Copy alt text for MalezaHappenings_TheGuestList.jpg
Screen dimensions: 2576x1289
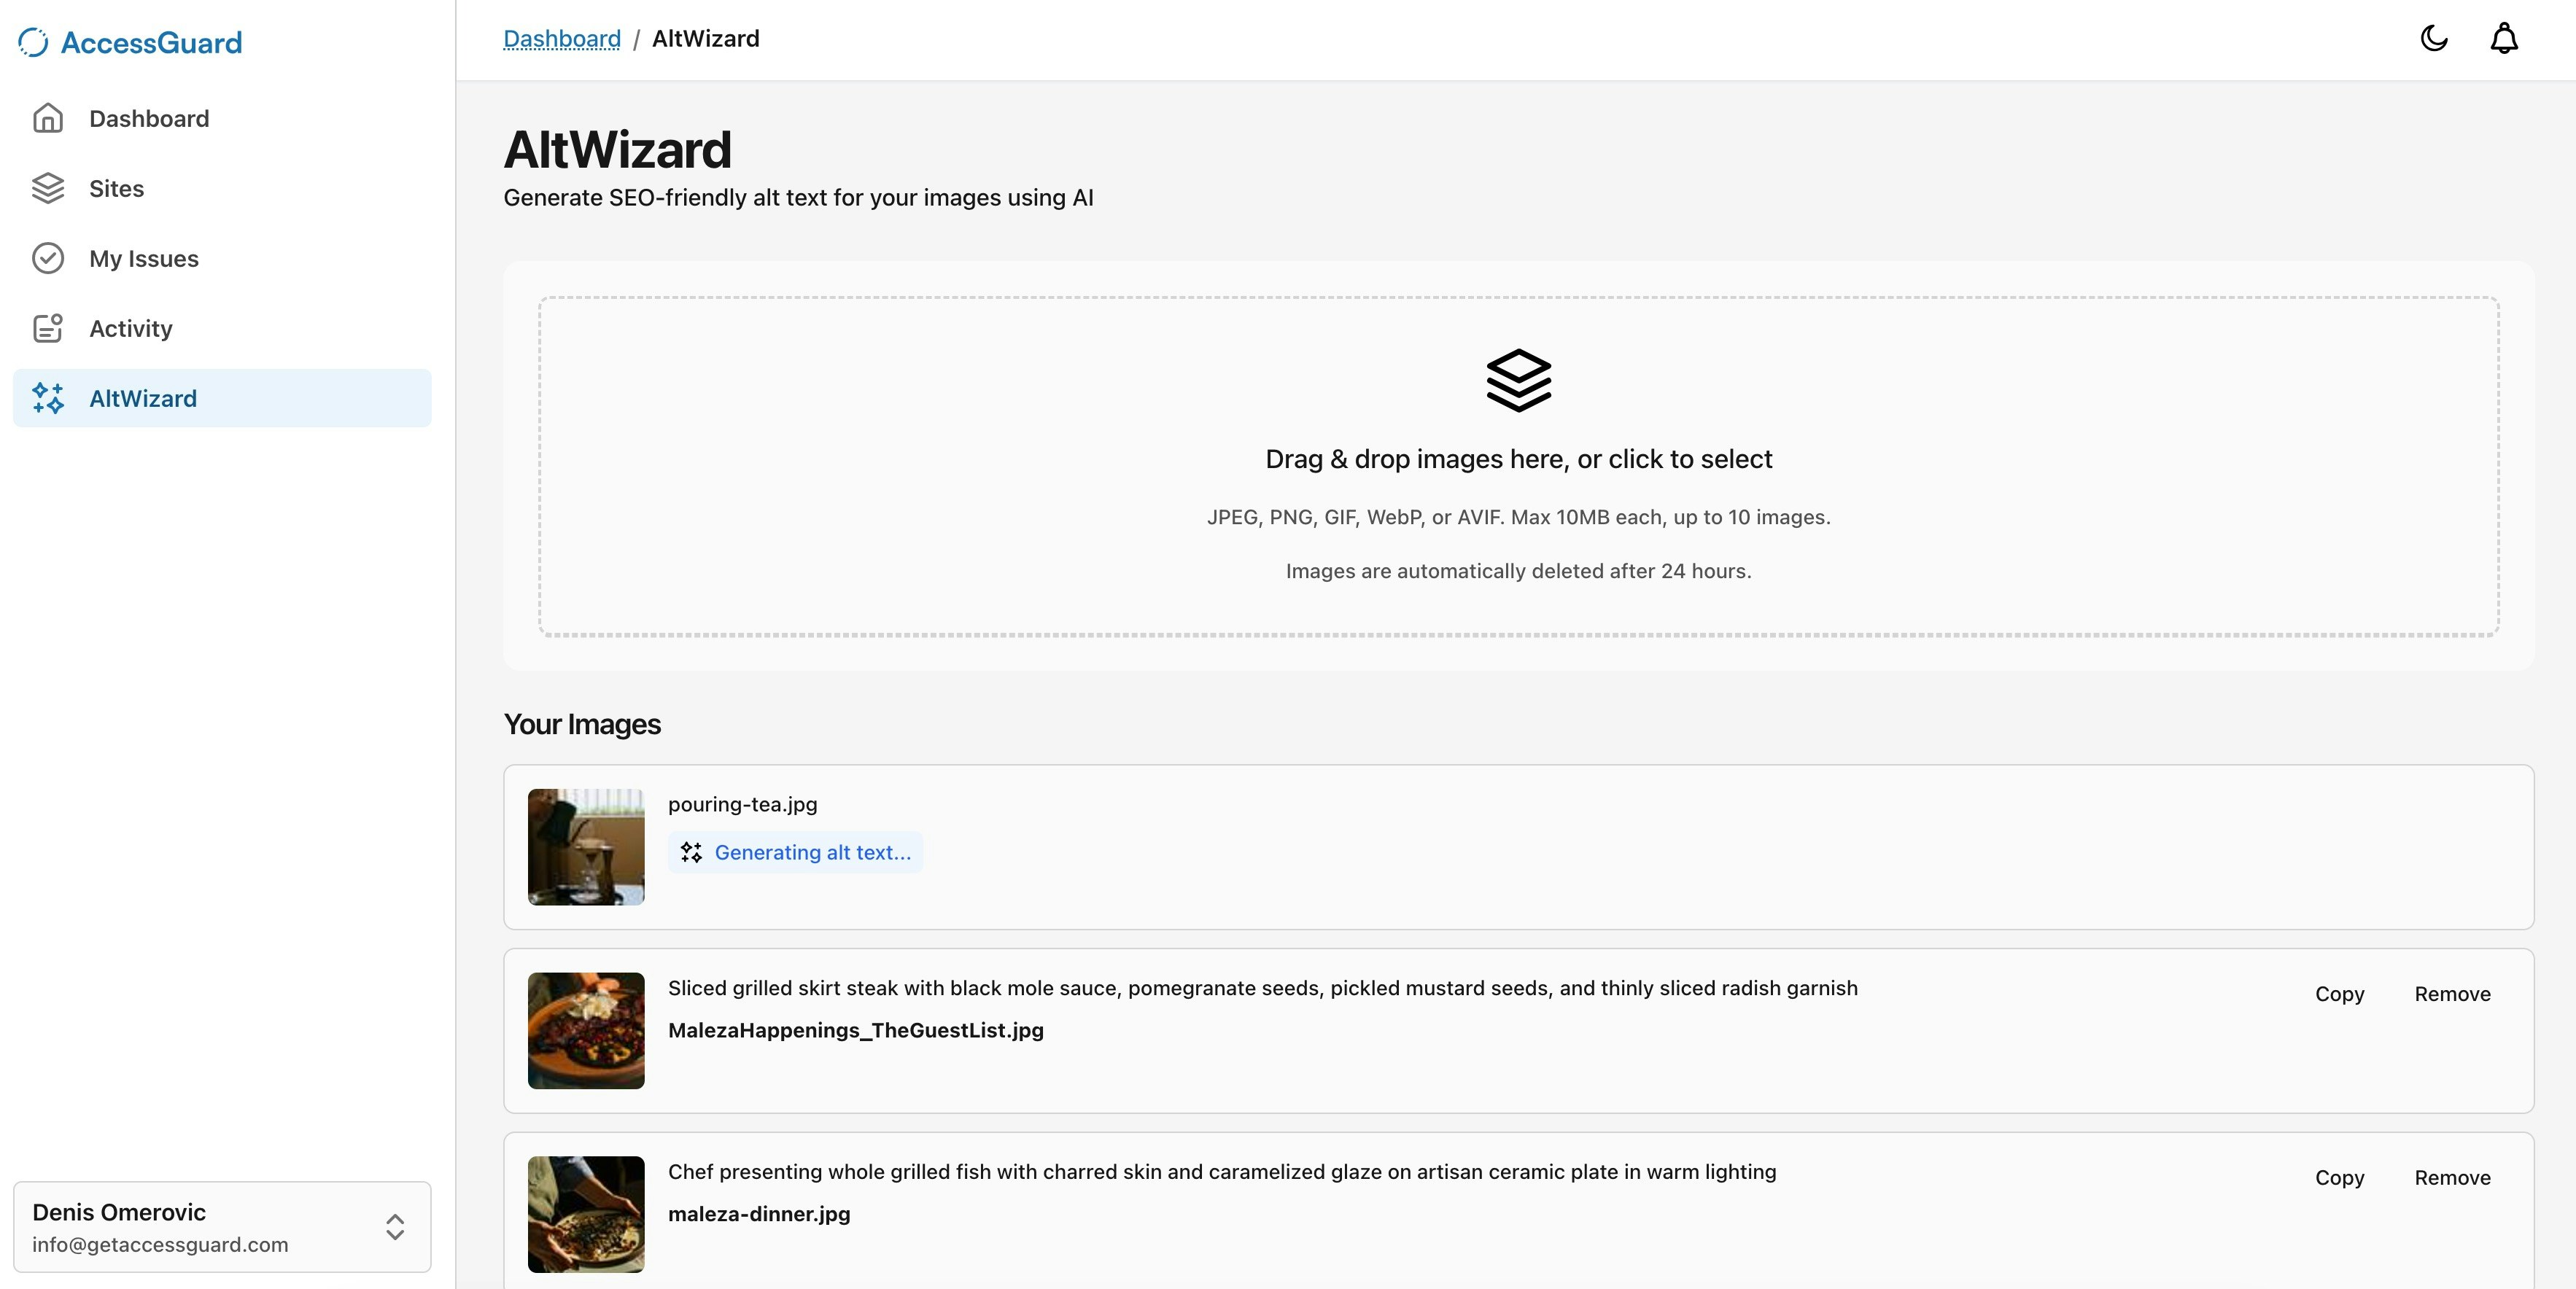[x=2339, y=994]
